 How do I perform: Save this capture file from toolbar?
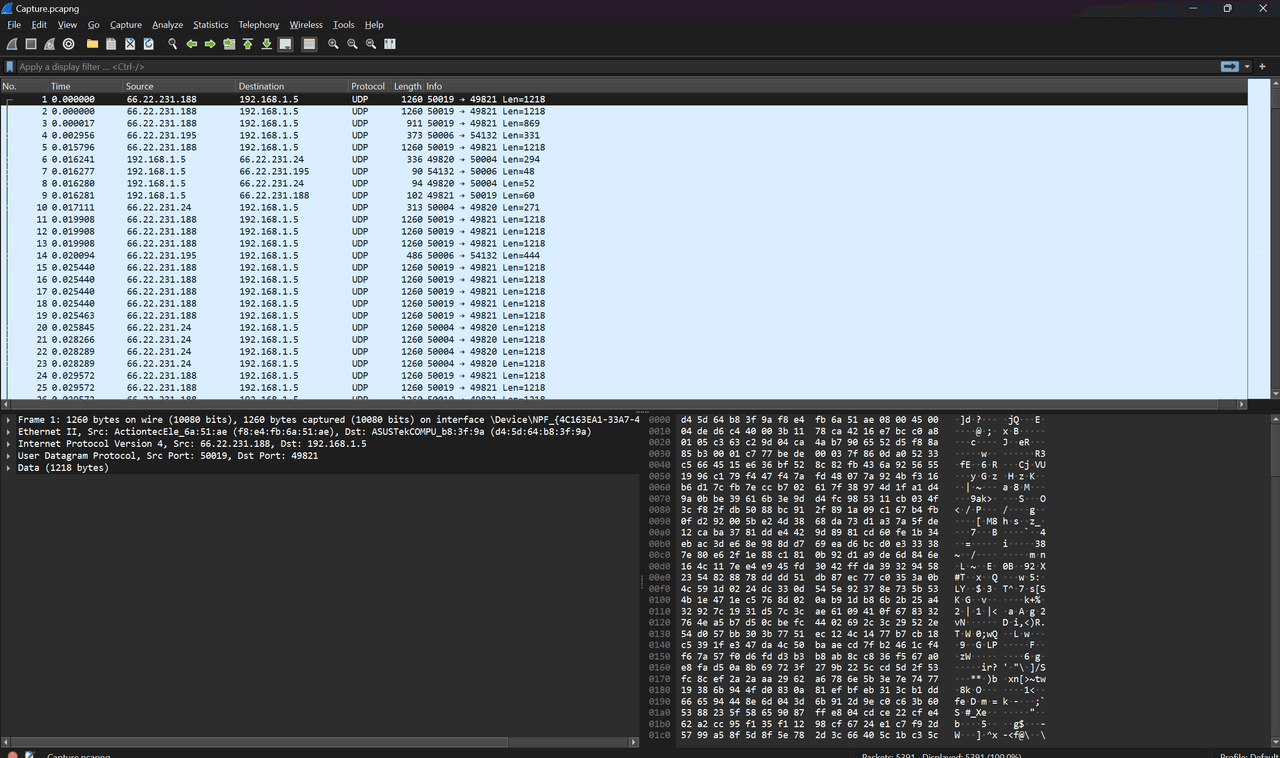click(111, 44)
